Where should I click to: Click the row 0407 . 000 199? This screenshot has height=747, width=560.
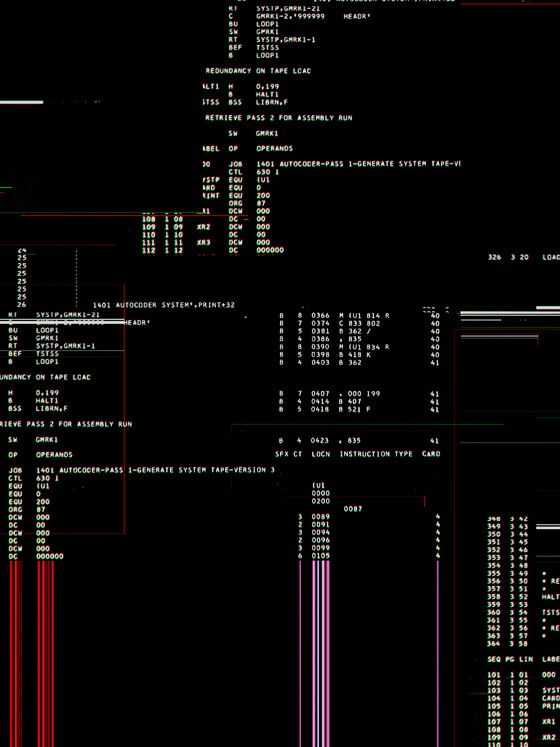coord(359,394)
